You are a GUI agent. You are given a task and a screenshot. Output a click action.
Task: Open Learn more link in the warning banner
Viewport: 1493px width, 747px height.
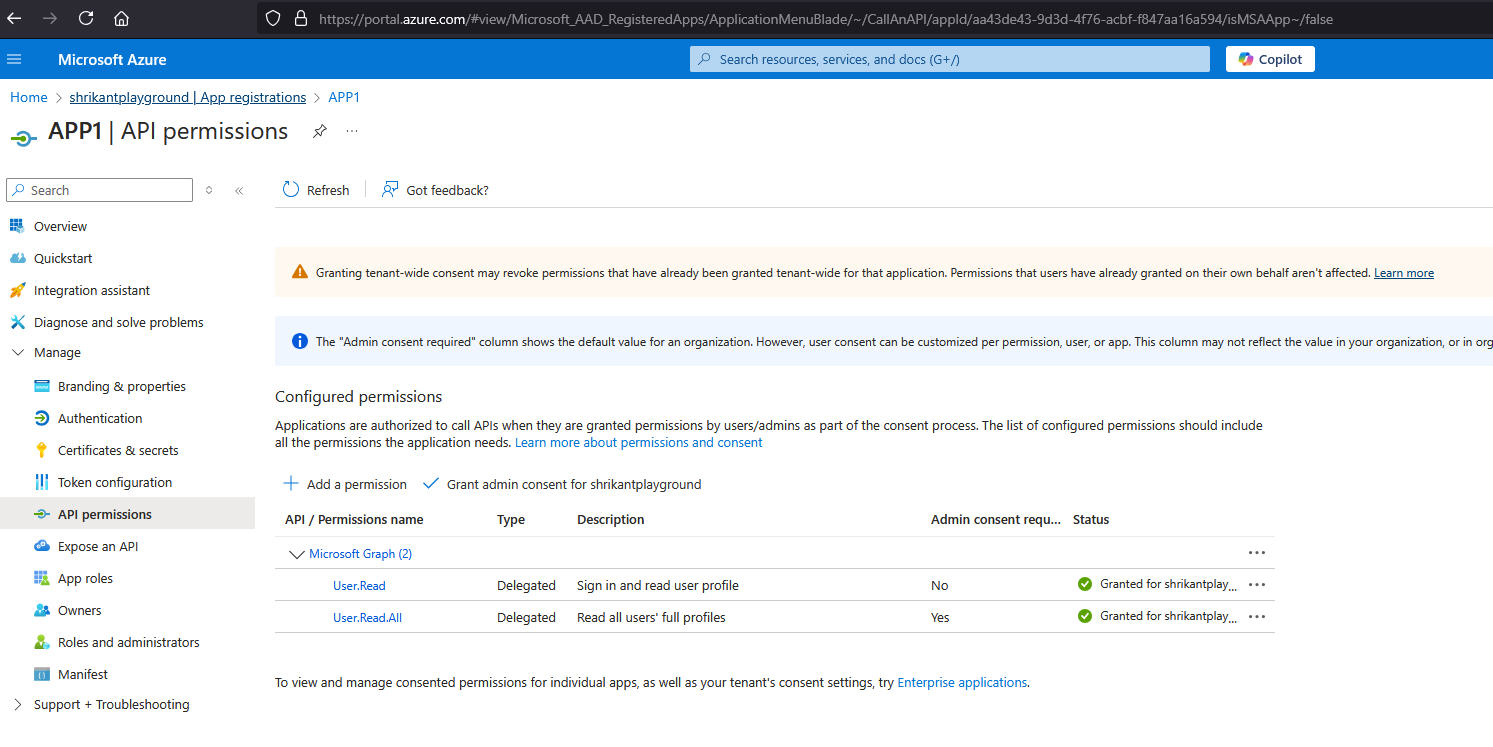coord(1404,273)
